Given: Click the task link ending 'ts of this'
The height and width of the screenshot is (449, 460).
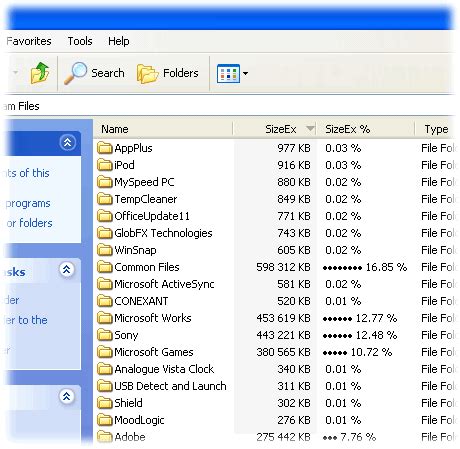Looking at the screenshot, I should coord(27,173).
